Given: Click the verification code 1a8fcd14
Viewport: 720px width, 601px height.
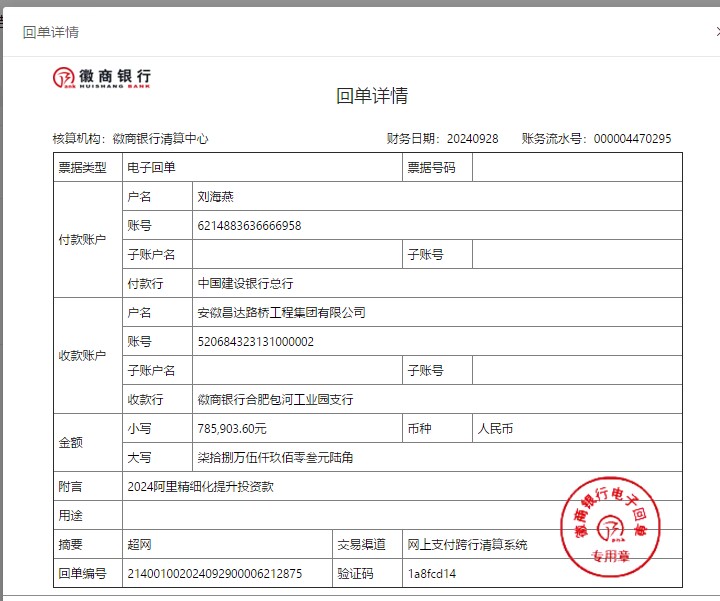Looking at the screenshot, I should pyautogui.click(x=432, y=574).
